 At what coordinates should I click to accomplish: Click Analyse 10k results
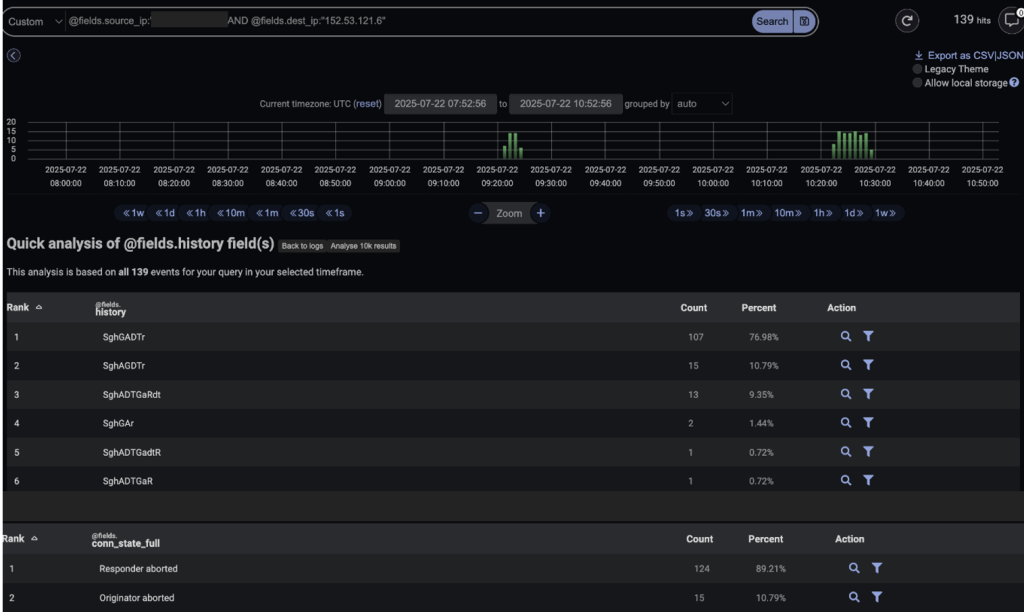364,245
